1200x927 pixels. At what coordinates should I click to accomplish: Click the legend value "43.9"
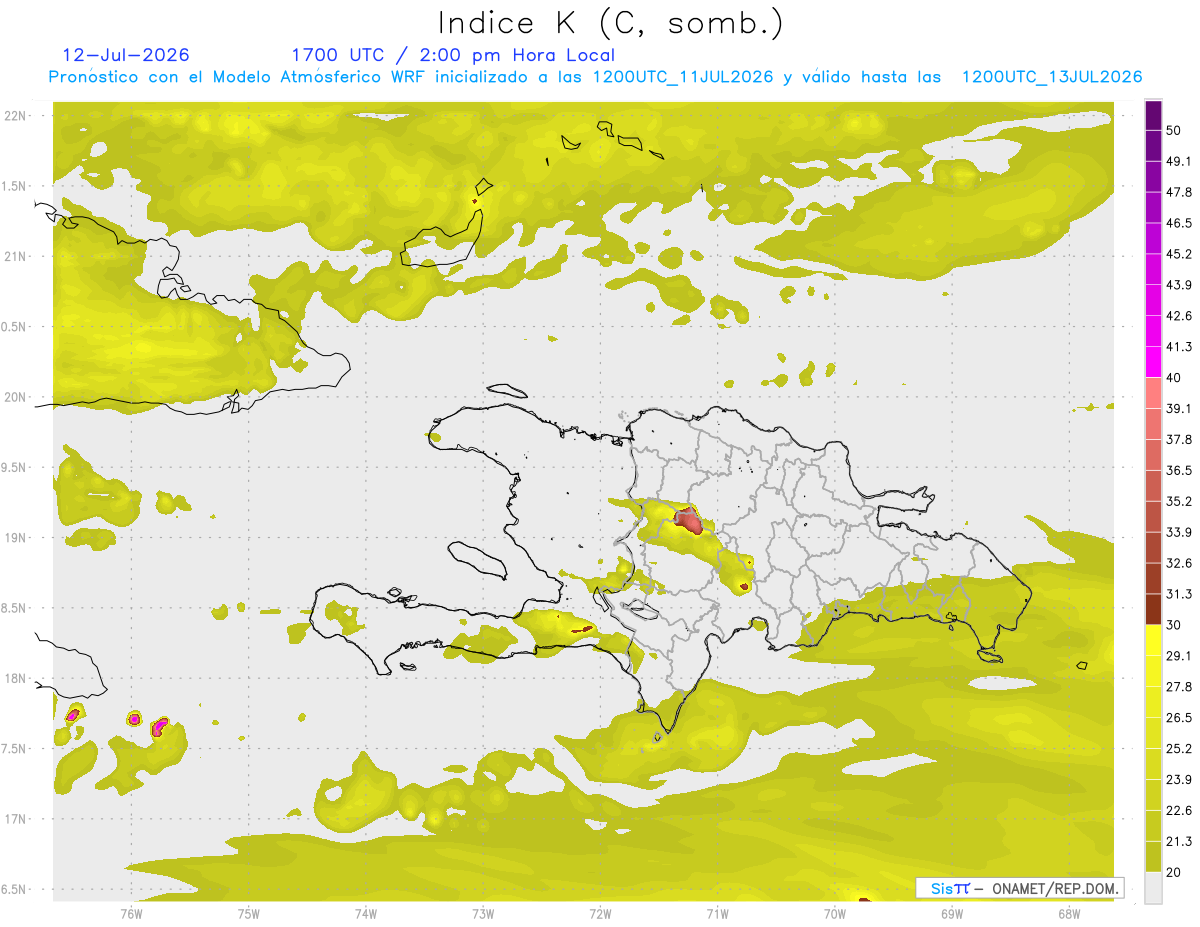1179,285
